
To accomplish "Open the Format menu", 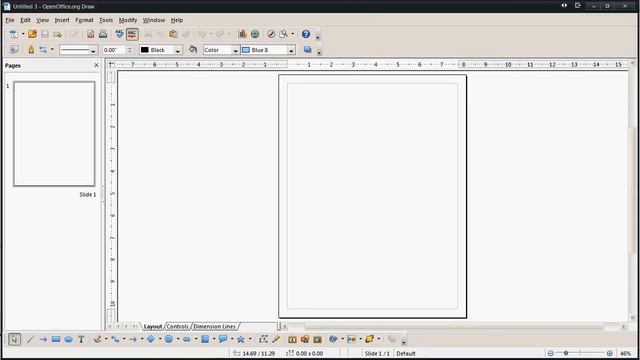I will pos(84,20).
